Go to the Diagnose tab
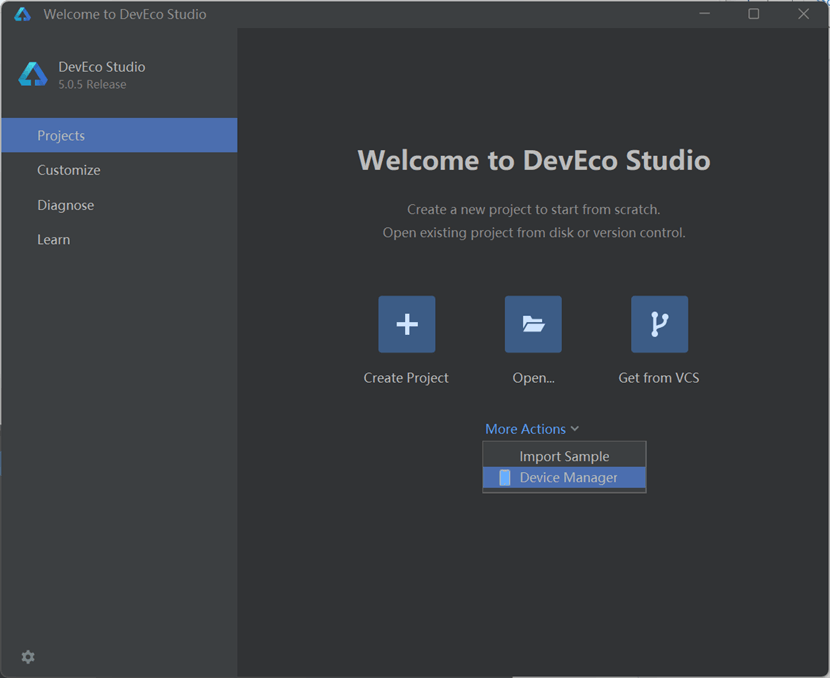The image size is (830, 678). point(120,205)
